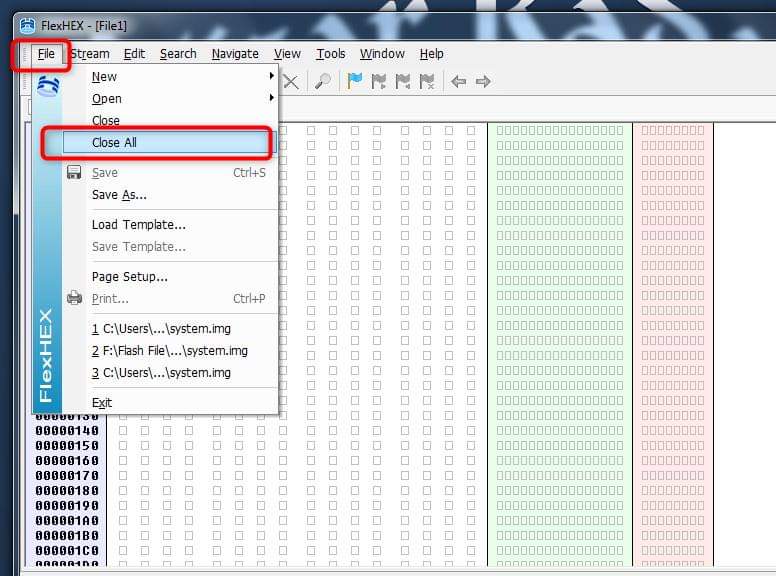The image size is (776, 576).
Task: Click the floppy disk icon beside Save
Action: [x=74, y=172]
